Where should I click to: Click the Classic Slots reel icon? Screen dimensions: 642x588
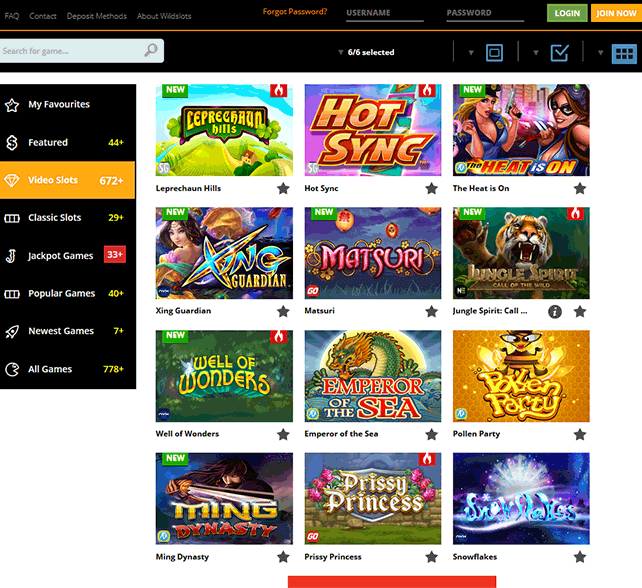[12, 218]
